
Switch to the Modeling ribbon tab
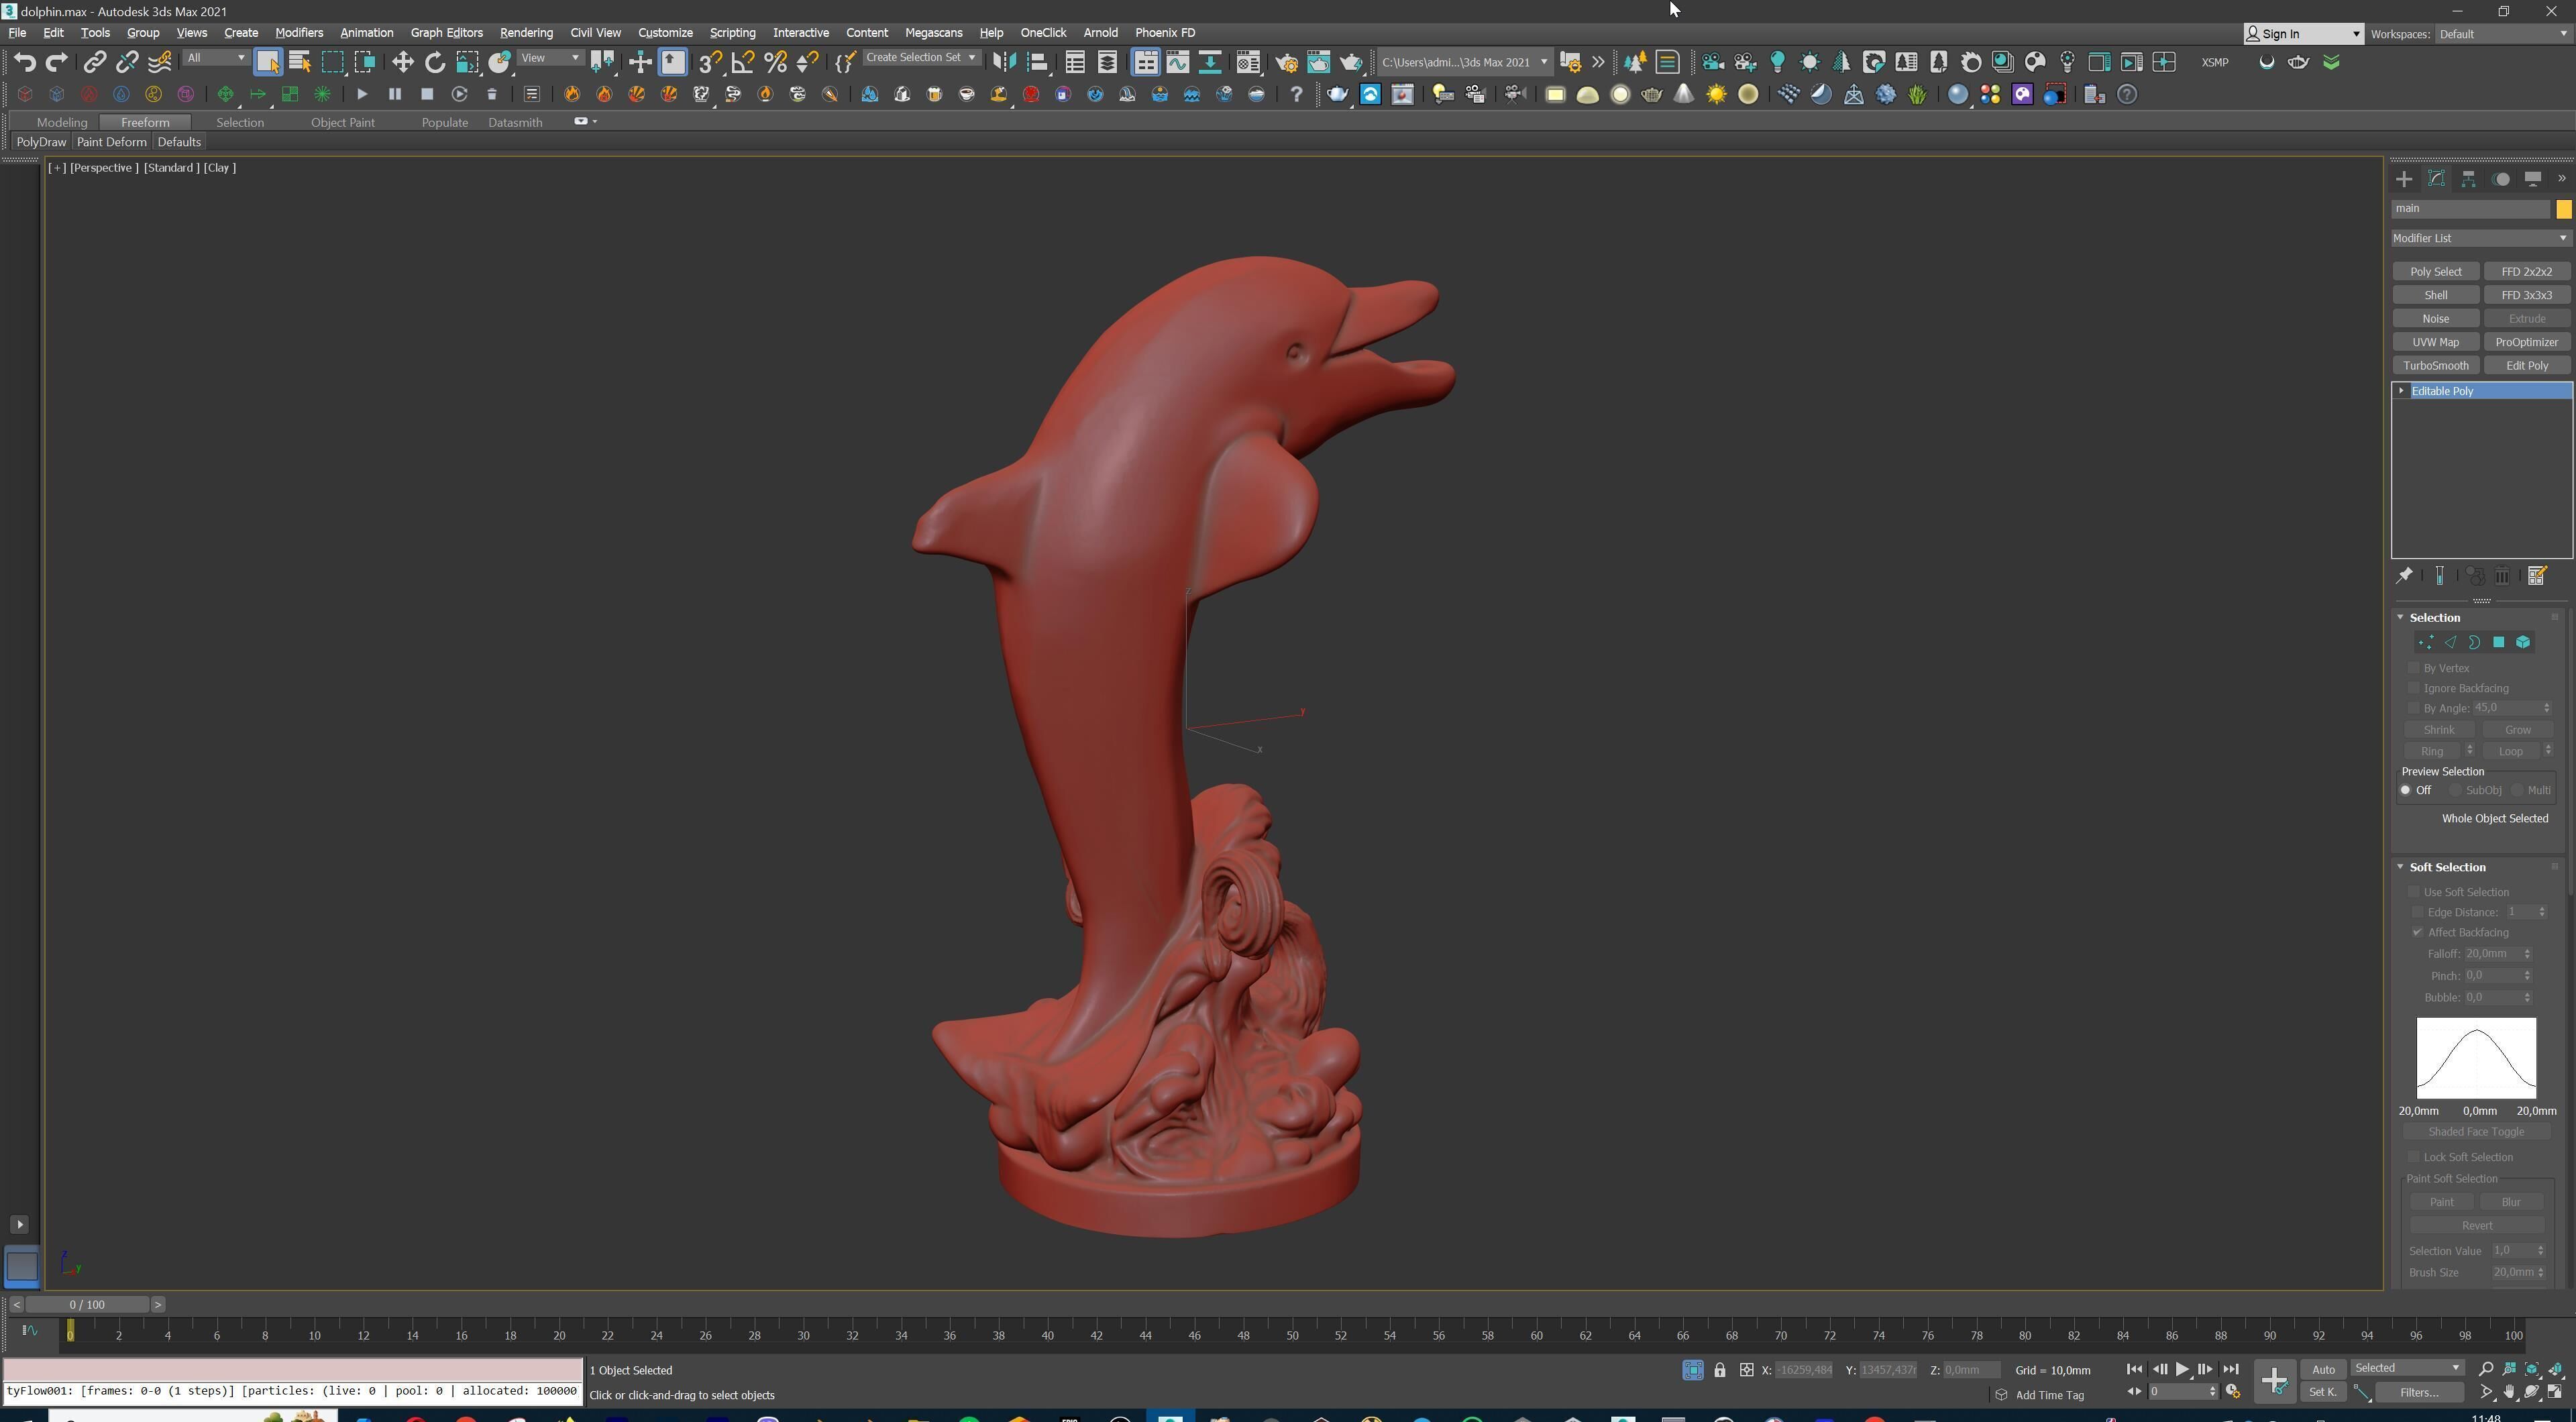coord(62,122)
